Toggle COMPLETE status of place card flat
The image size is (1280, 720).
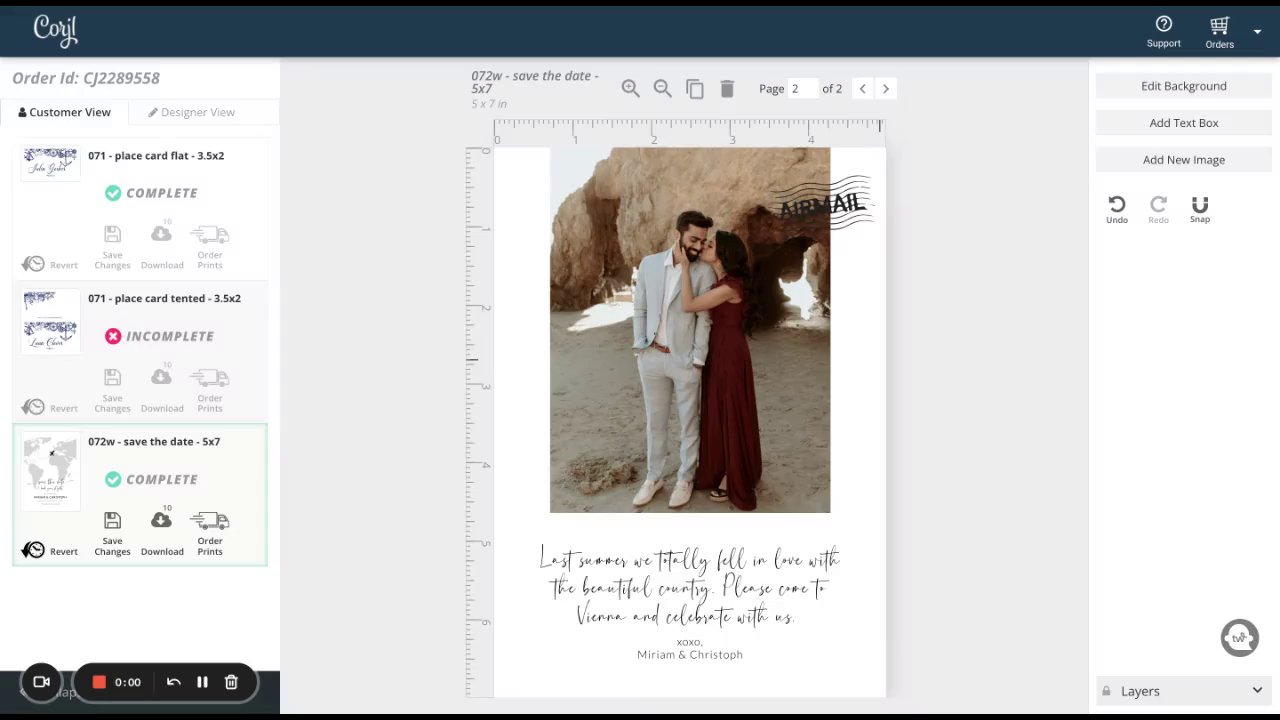[x=151, y=193]
